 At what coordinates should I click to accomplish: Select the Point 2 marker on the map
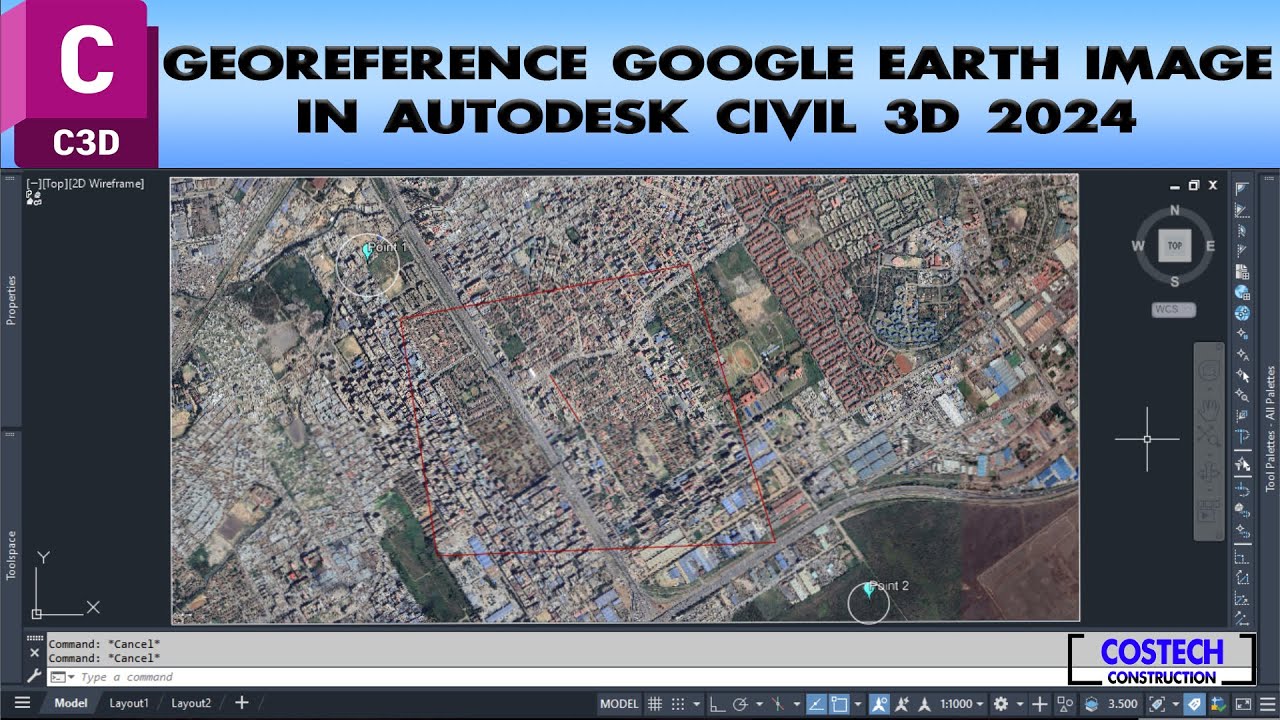coord(868,591)
